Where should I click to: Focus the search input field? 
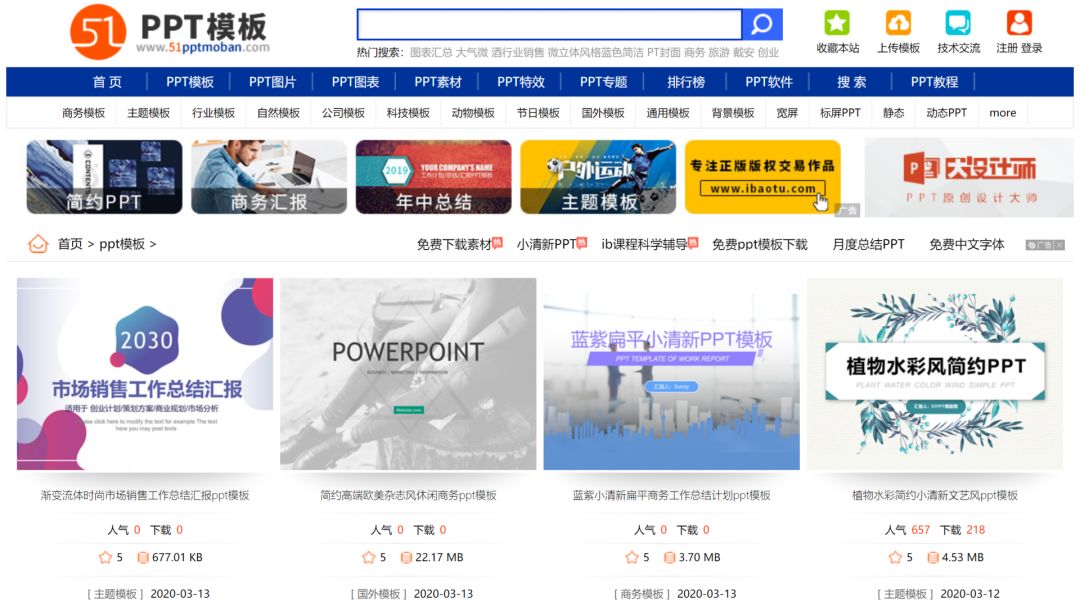tap(549, 25)
